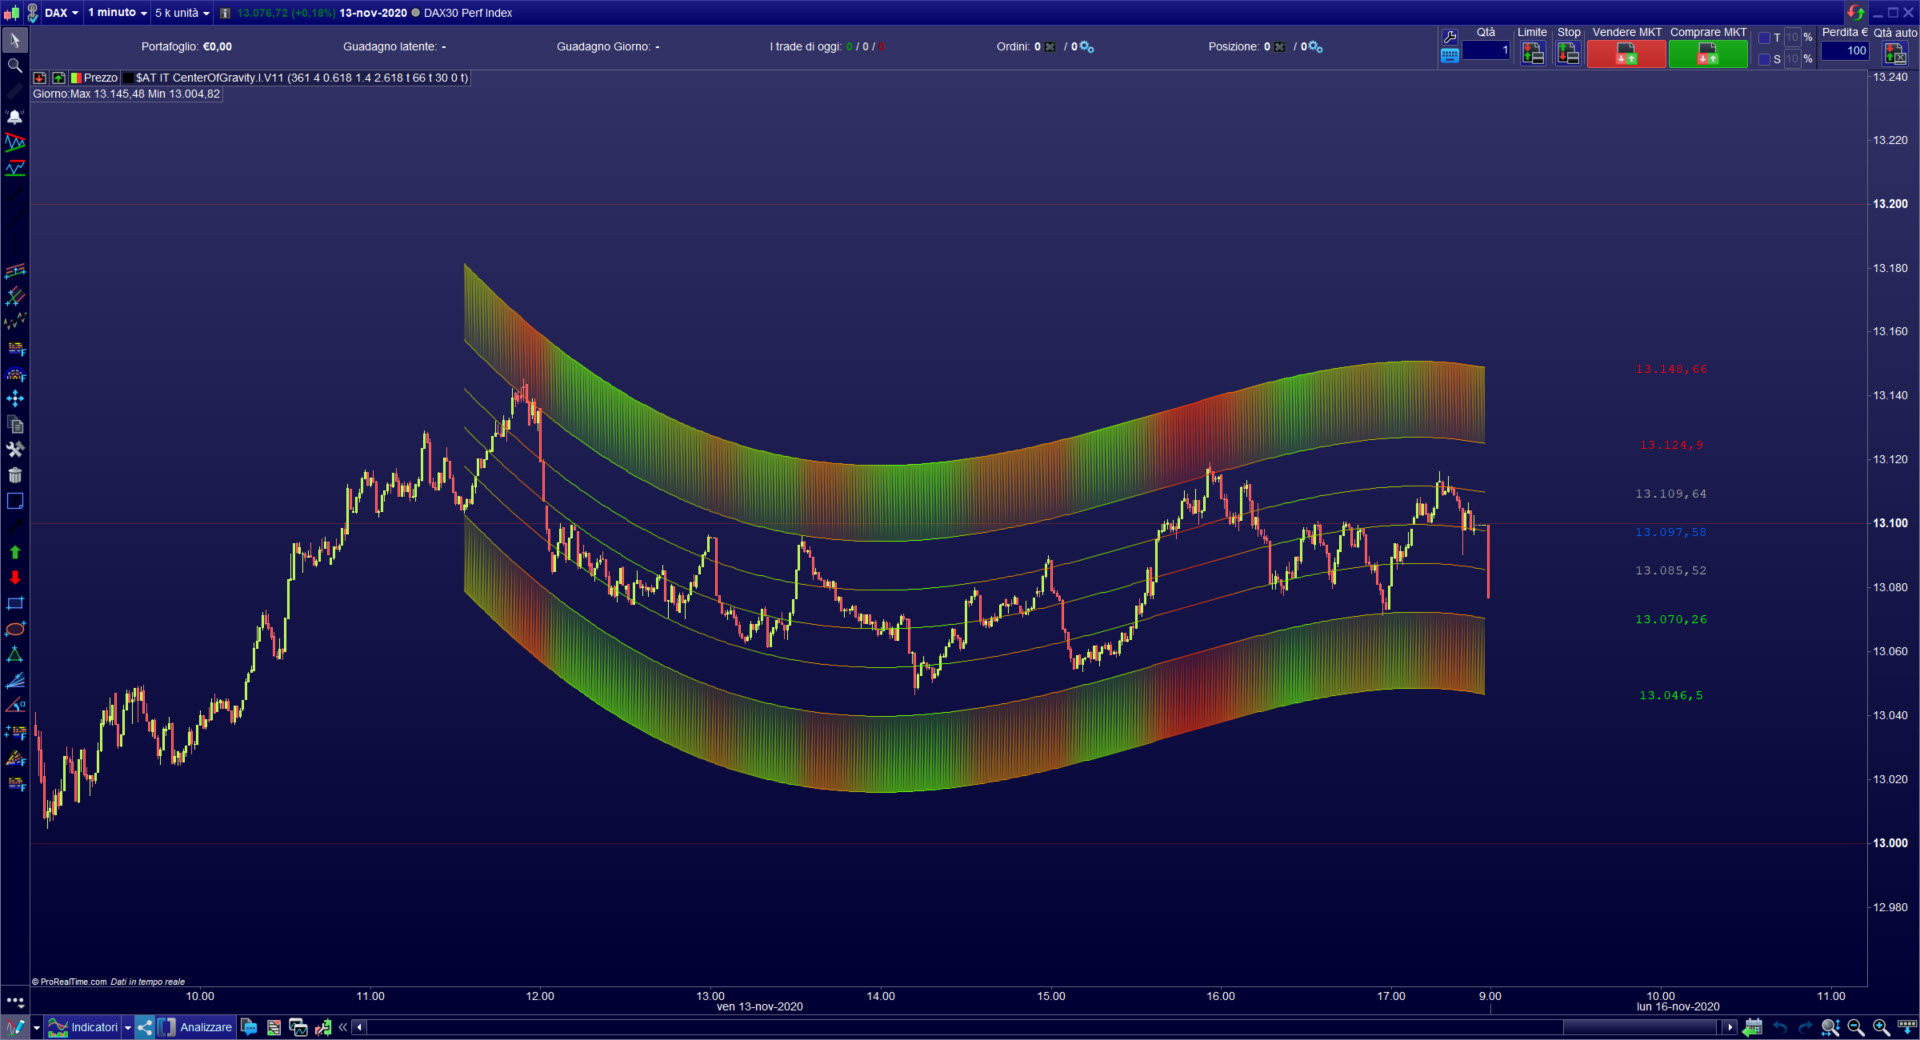Select the magnifier zoom tool in left toolbar
The height and width of the screenshot is (1040, 1920).
15,66
